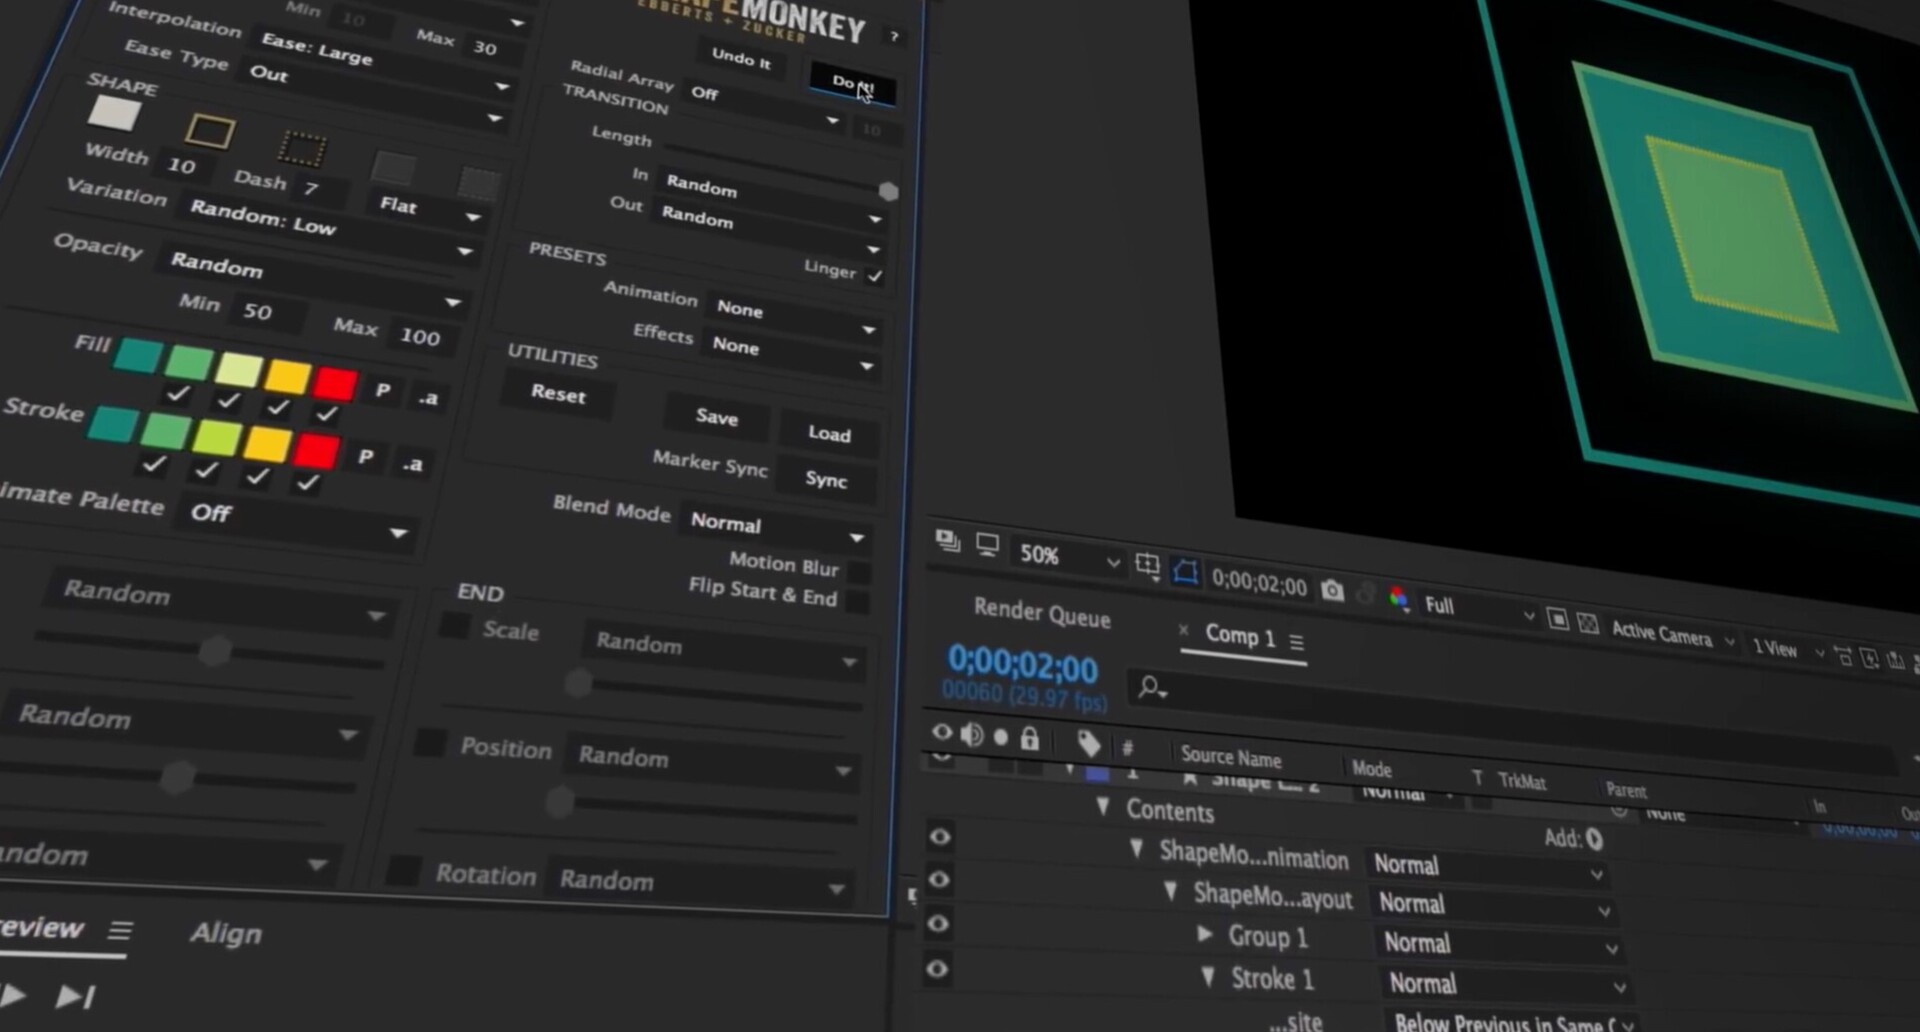The image size is (1920, 1032).
Task: Collapse the Contents disclosure triangle
Action: [1102, 807]
